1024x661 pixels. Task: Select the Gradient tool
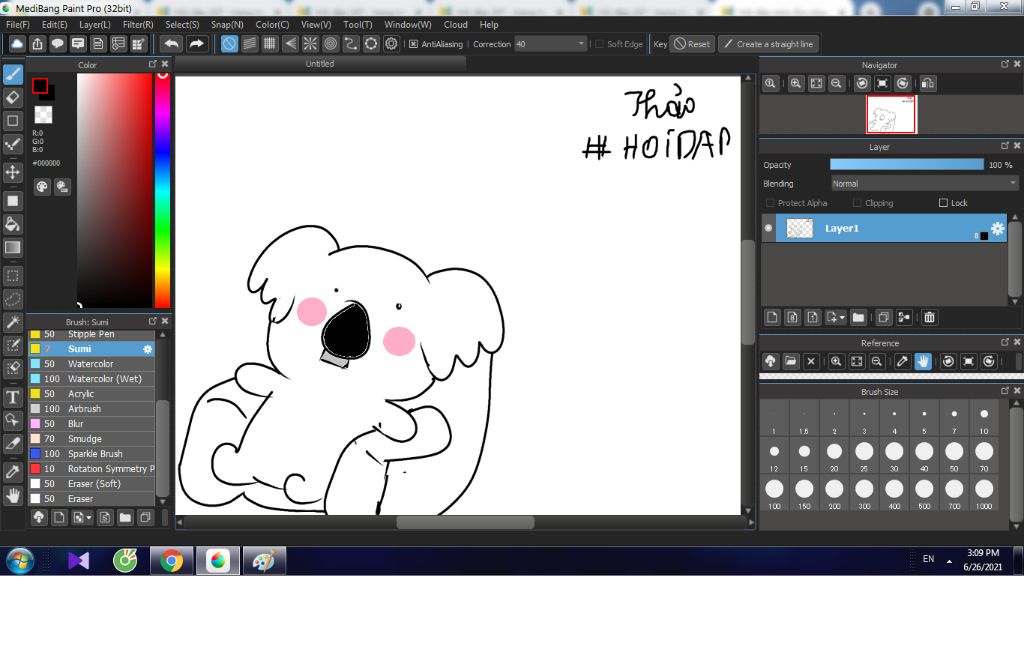[12, 248]
